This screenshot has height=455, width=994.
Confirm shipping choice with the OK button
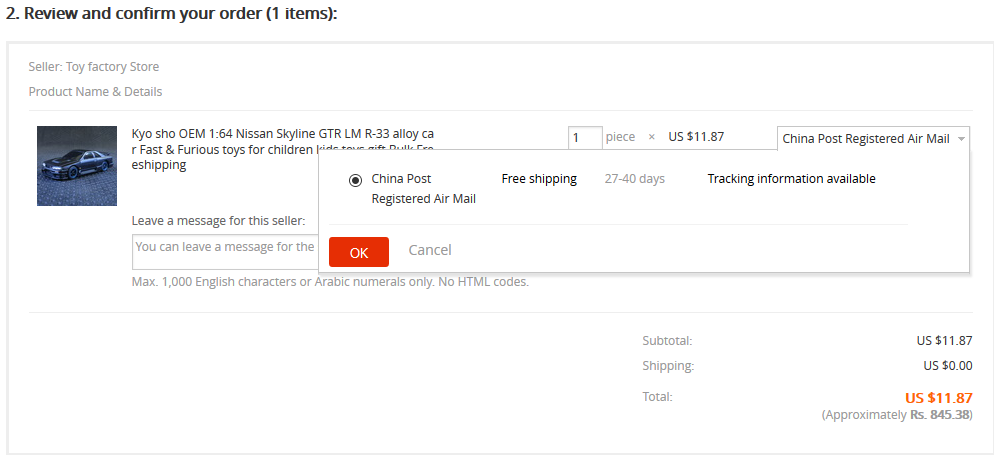pyautogui.click(x=359, y=252)
